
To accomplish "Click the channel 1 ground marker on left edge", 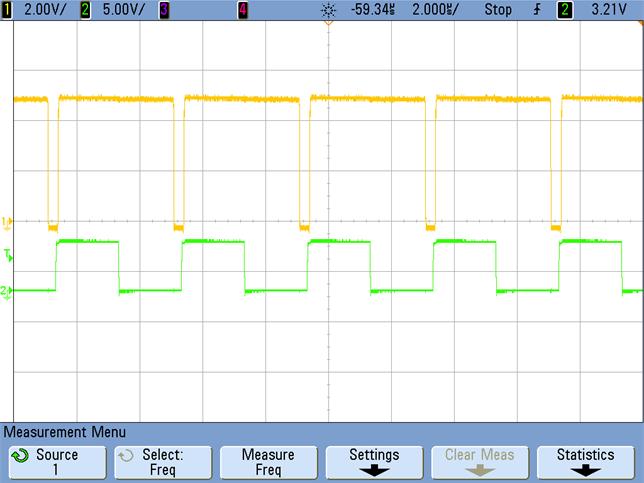I will (6, 221).
